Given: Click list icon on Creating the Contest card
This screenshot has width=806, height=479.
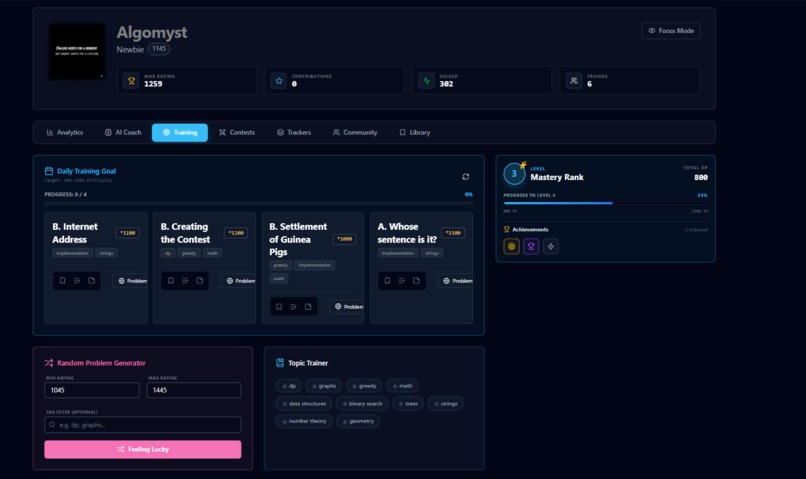Looking at the screenshot, I should pyautogui.click(x=185, y=281).
